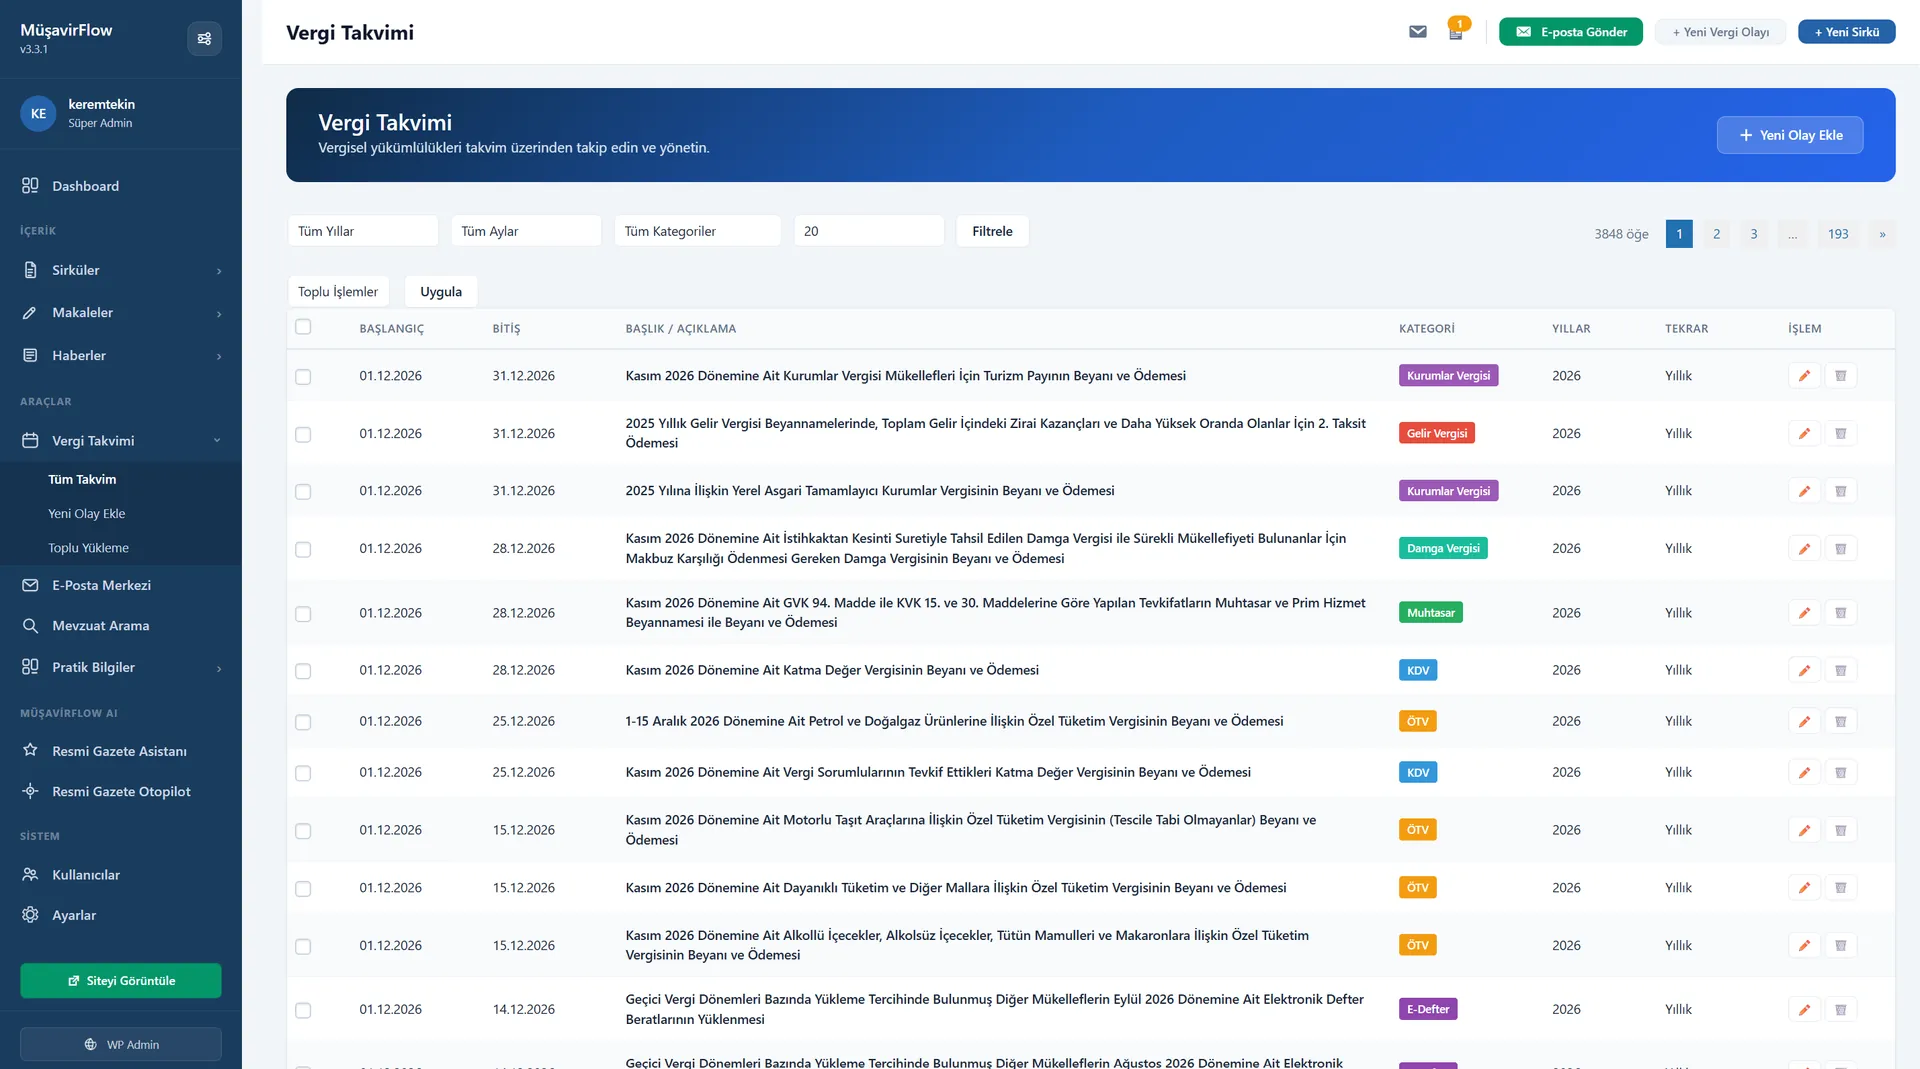The width and height of the screenshot is (1920, 1069).
Task: Edit the Petrol ve Doğalgaz ÖTV row
Action: [1804, 722]
